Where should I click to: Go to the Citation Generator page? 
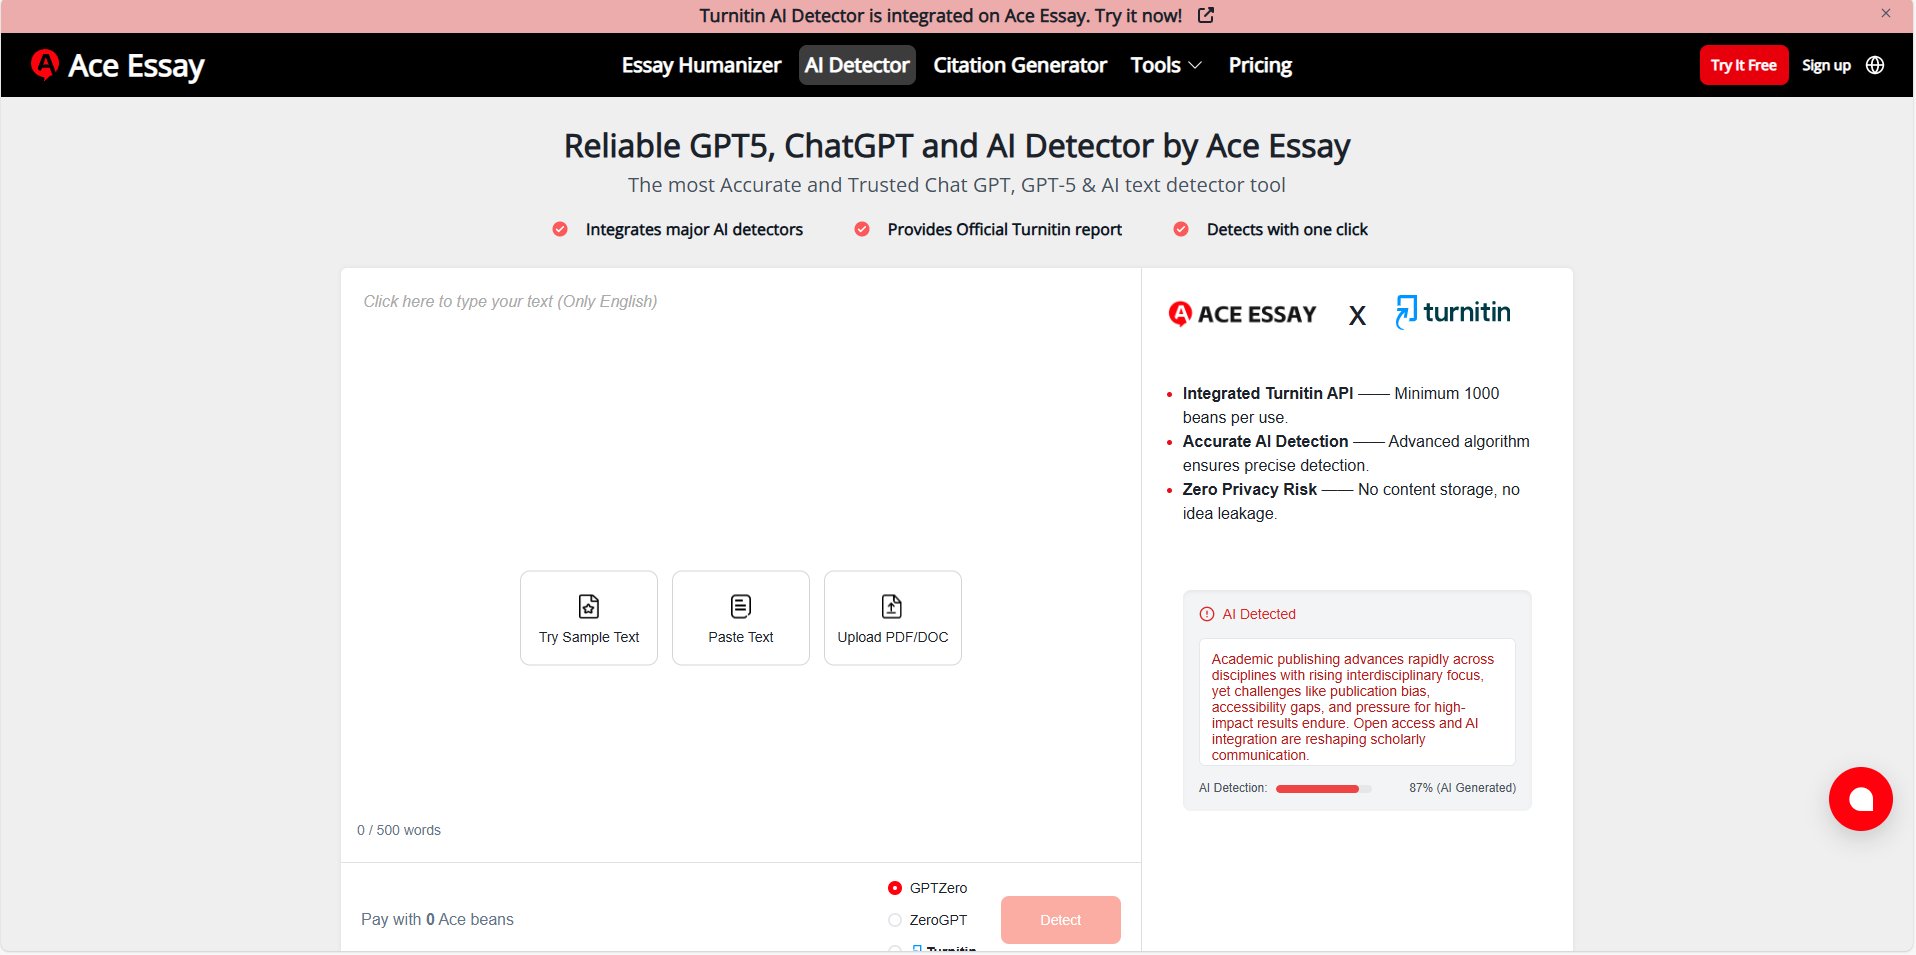click(x=1020, y=65)
